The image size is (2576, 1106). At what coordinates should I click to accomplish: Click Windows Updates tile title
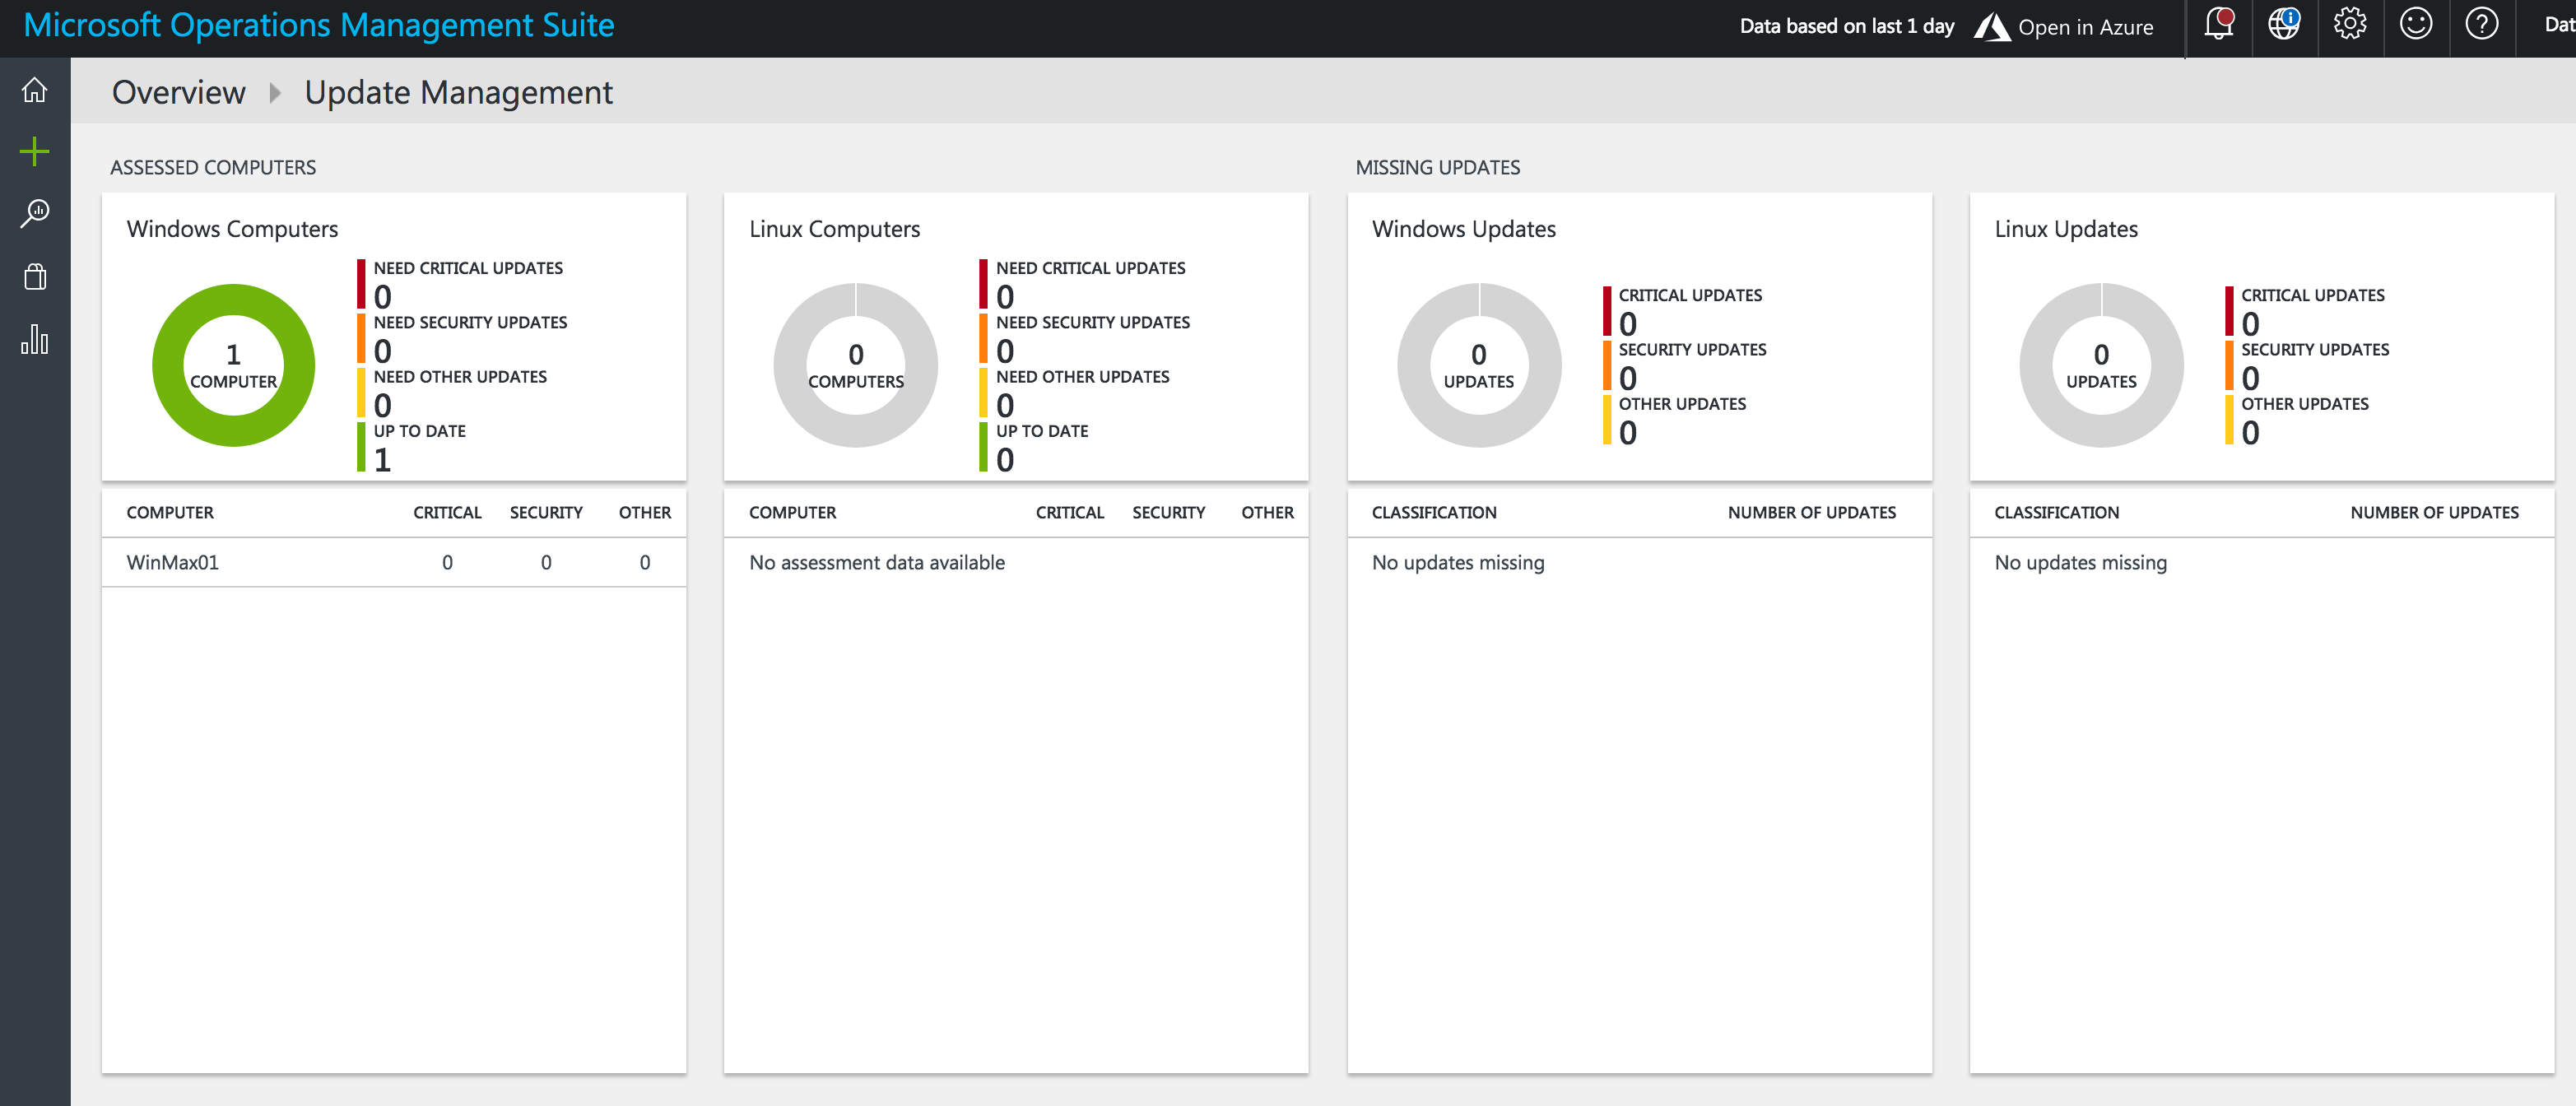pos(1464,229)
